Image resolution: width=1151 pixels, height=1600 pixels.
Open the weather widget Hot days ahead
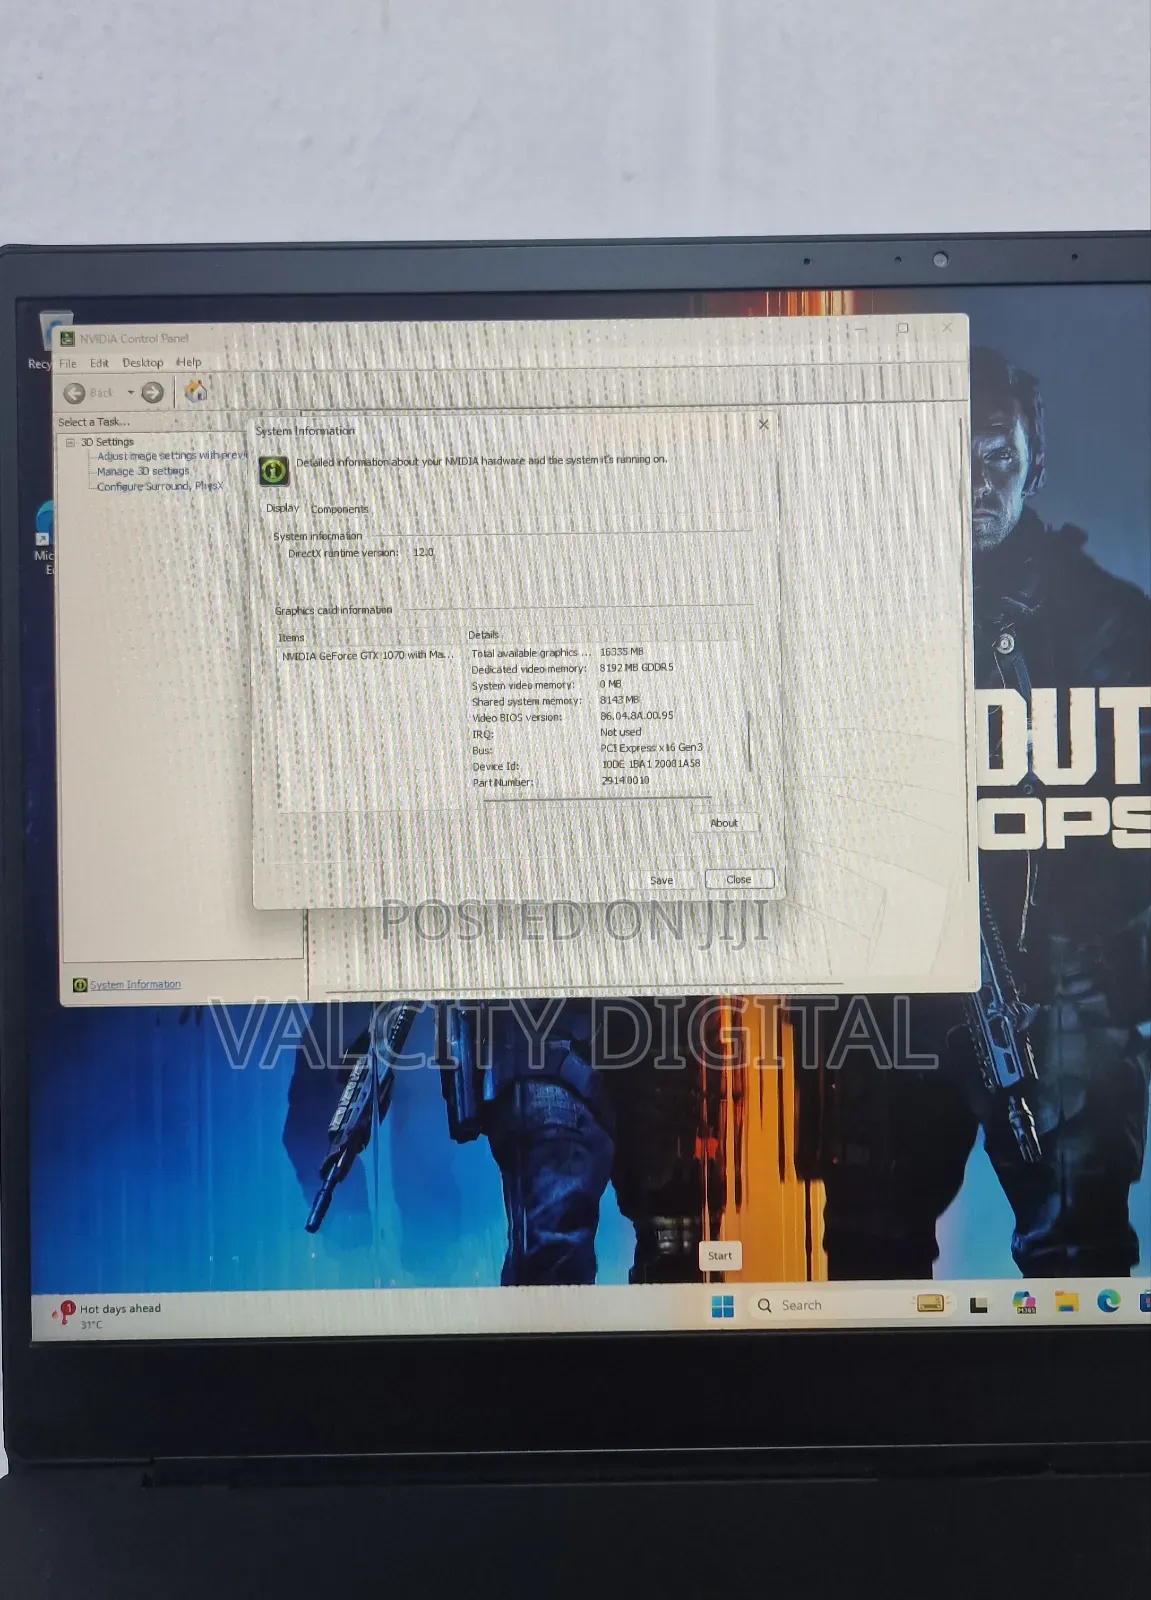tap(108, 1314)
